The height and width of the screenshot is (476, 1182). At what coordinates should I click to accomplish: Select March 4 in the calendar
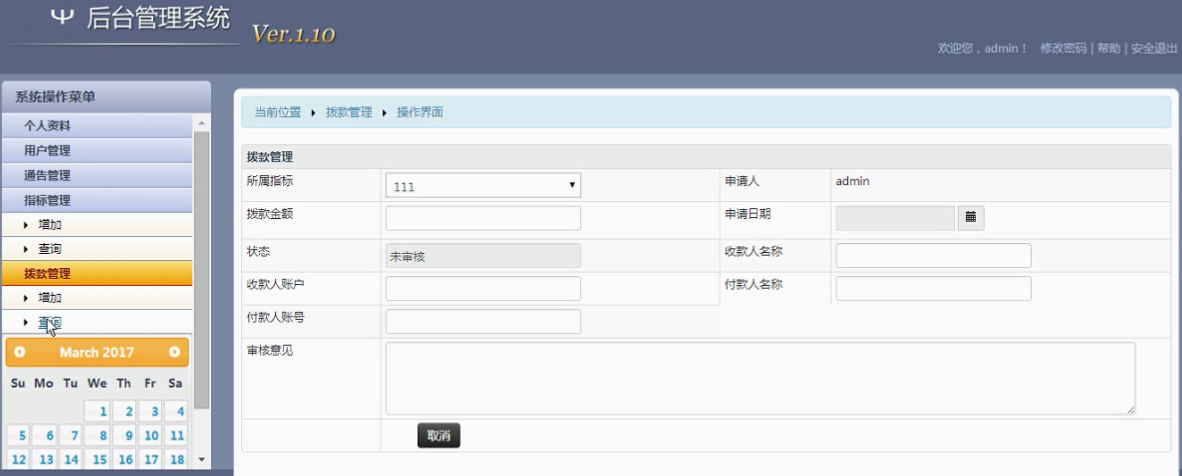tap(176, 412)
